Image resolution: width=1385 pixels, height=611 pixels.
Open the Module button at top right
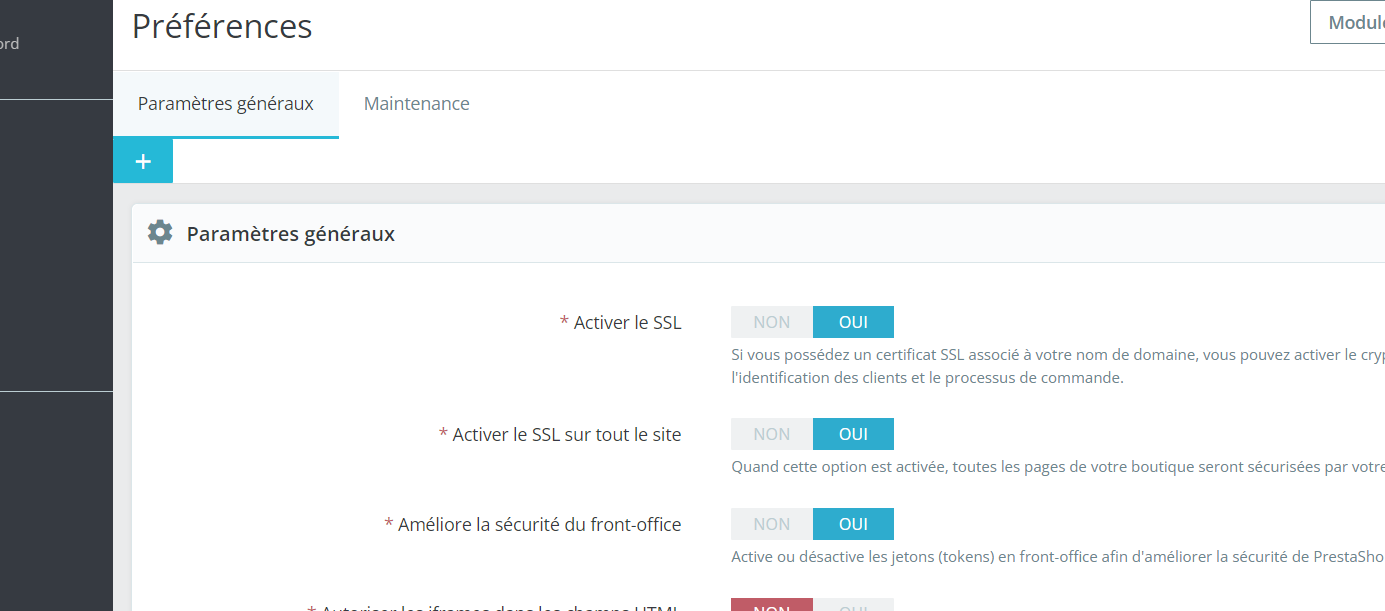pyautogui.click(x=1348, y=22)
